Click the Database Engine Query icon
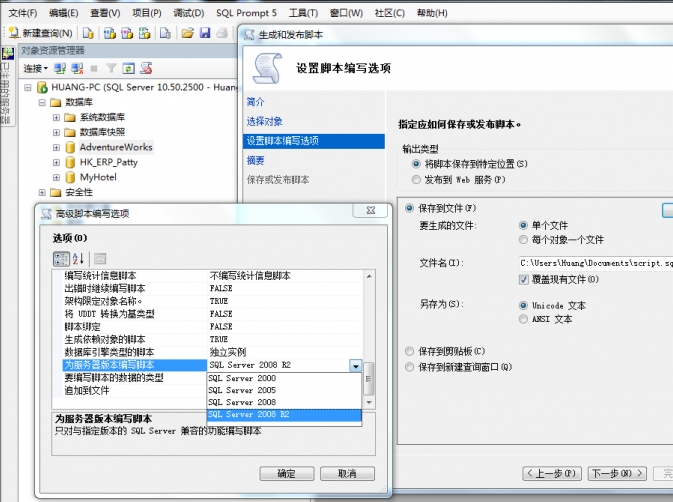Viewport: 673px width, 502px height. [x=88, y=33]
